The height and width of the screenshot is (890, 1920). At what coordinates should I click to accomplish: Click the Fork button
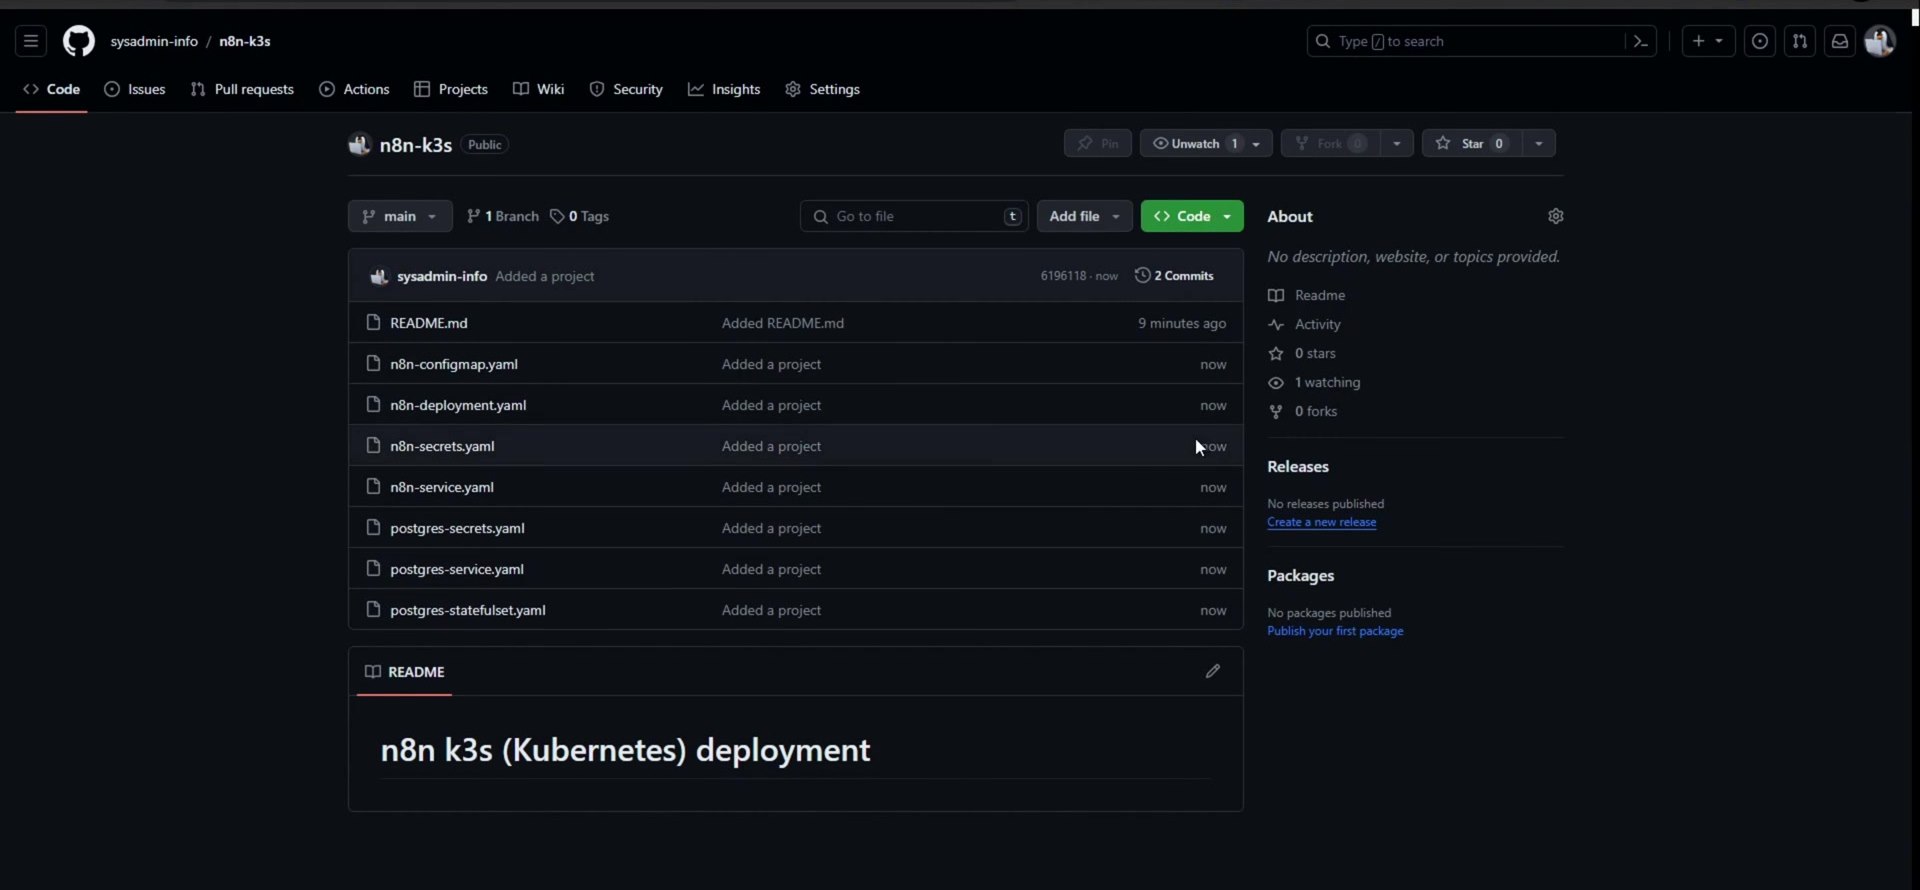coord(1330,143)
